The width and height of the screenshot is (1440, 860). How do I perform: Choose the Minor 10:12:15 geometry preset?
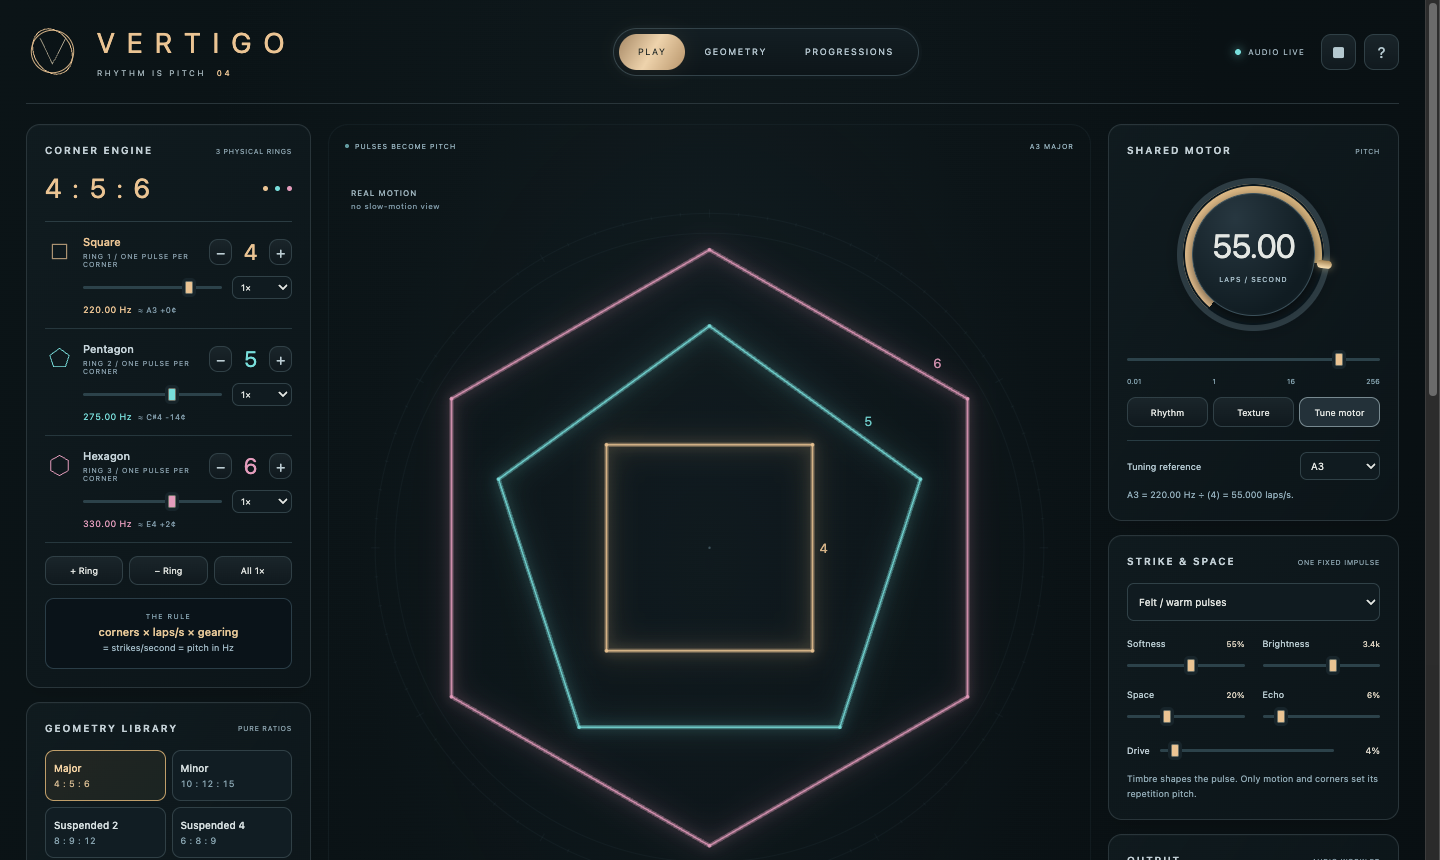[x=232, y=776]
